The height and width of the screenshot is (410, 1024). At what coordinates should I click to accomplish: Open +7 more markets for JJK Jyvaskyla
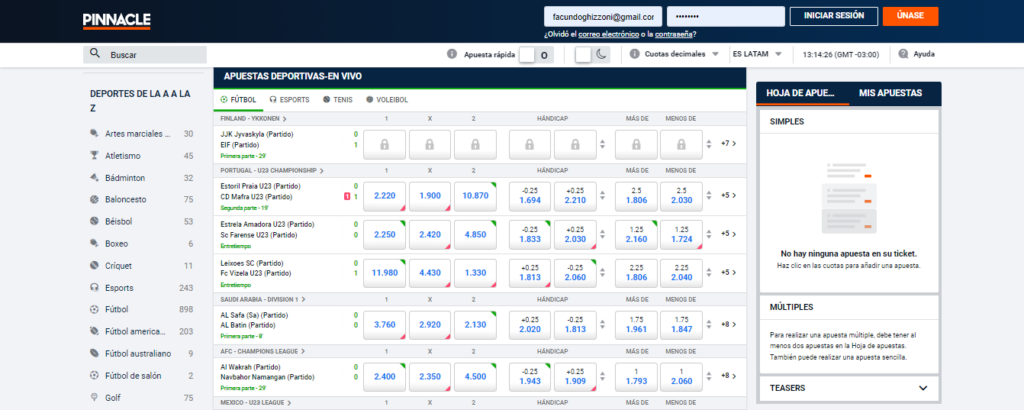coord(729,142)
